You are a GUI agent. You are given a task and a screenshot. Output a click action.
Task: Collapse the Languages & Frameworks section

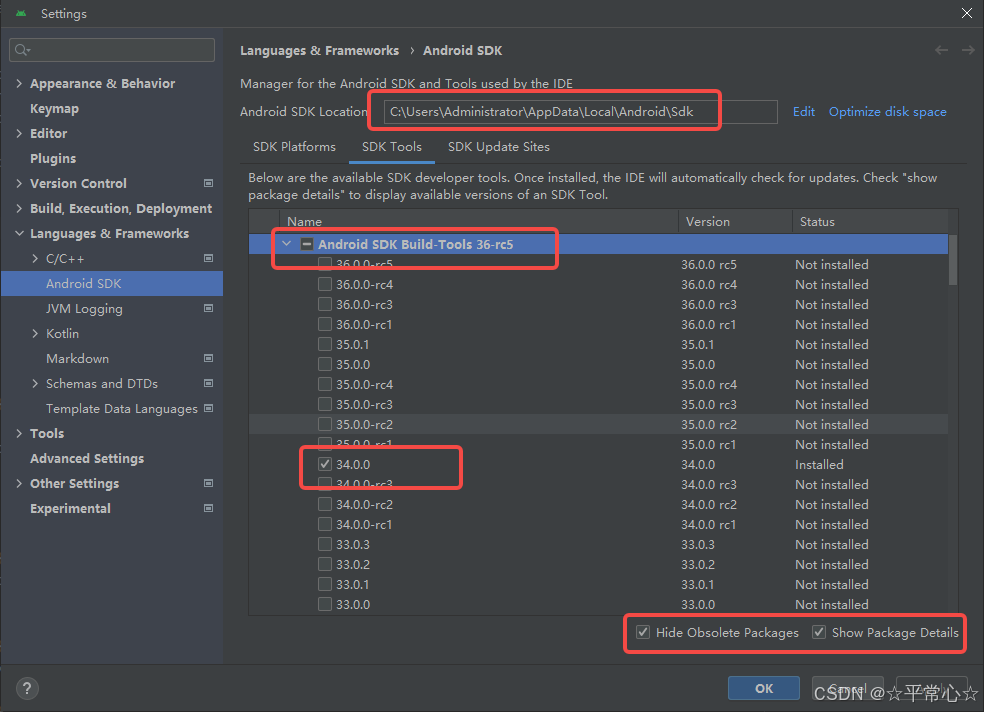(19, 233)
